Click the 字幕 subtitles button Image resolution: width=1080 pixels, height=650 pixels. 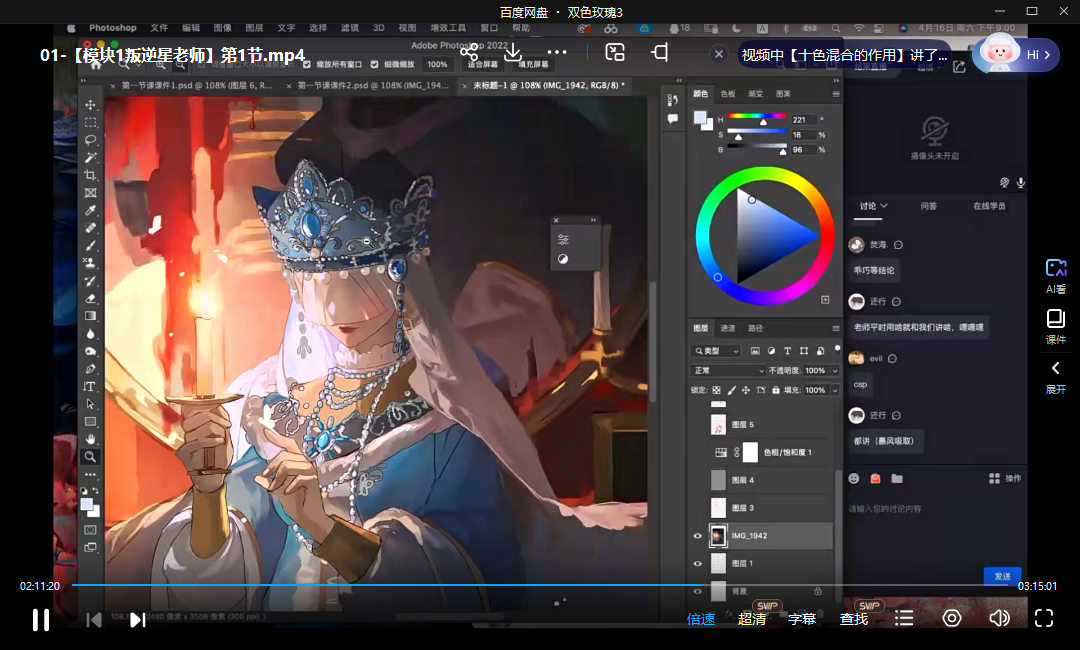tap(802, 619)
